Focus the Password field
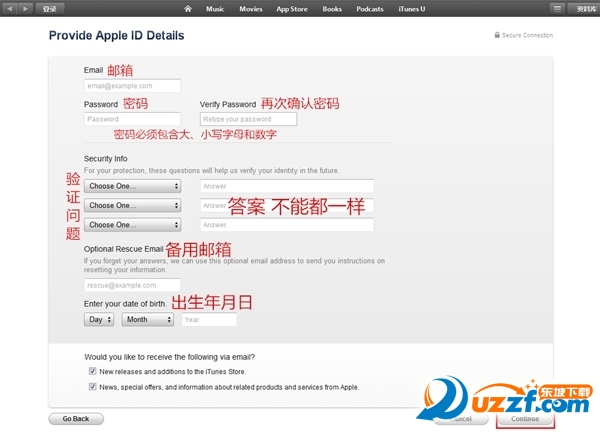600x437 pixels. 132,119
